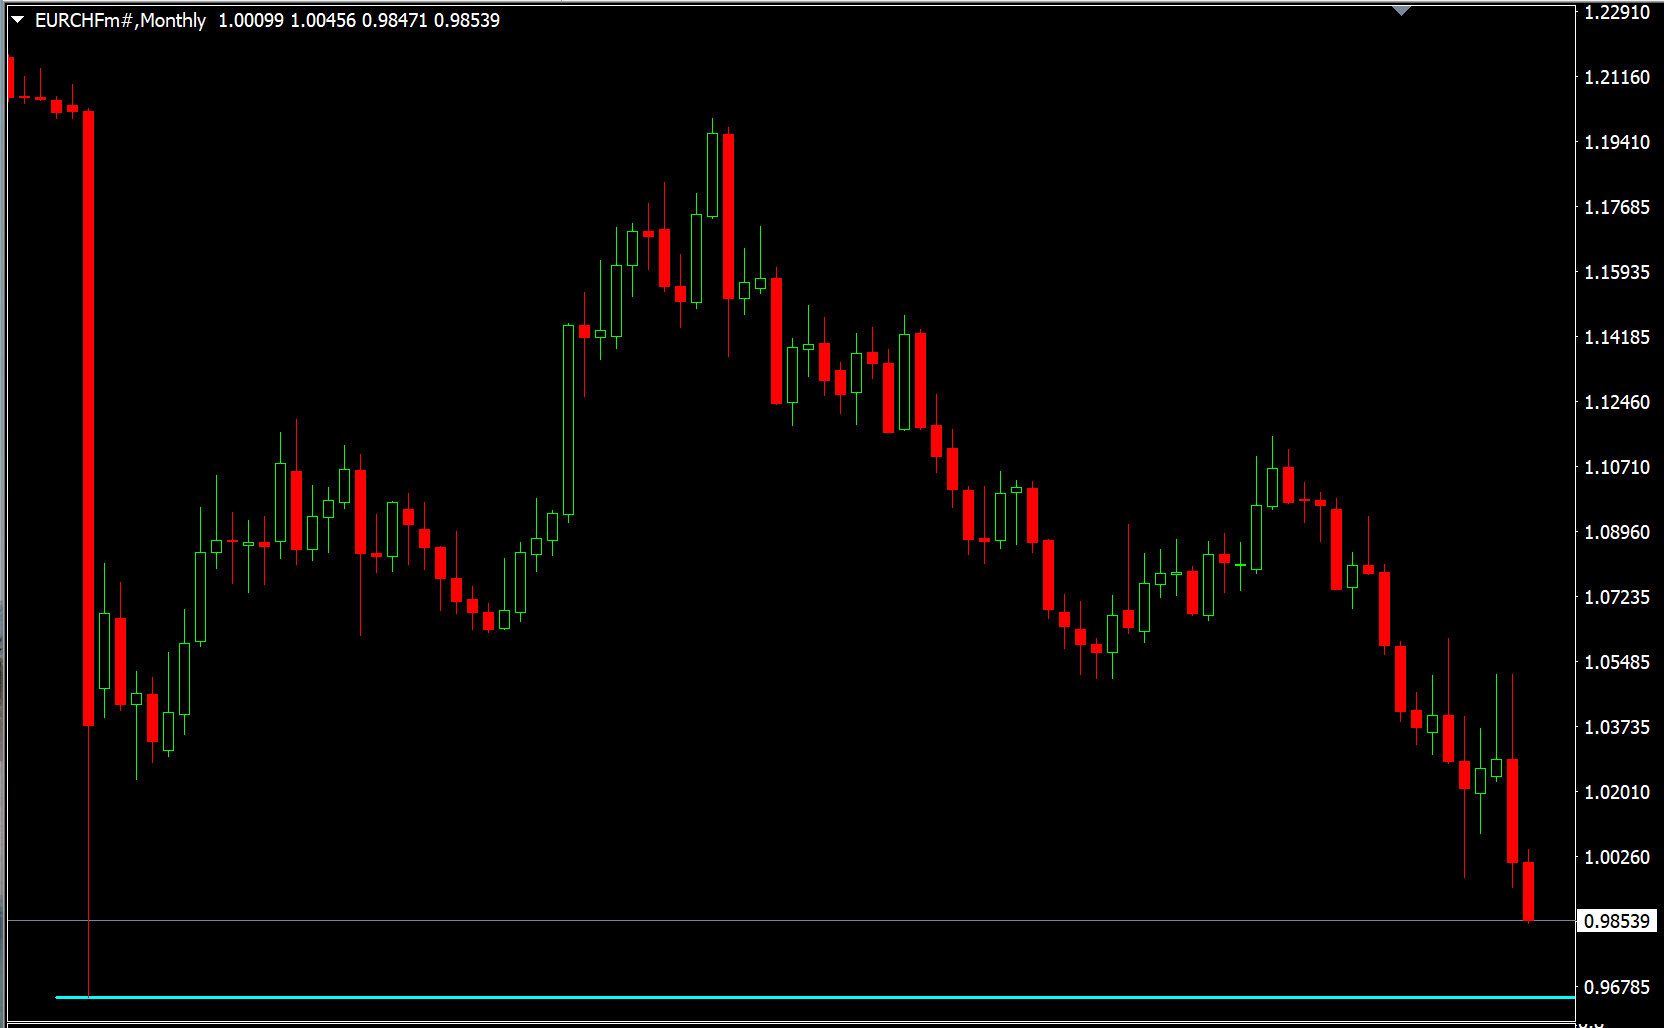Click the huge red crash candle body at left
1664x1028 pixels.
[89, 420]
